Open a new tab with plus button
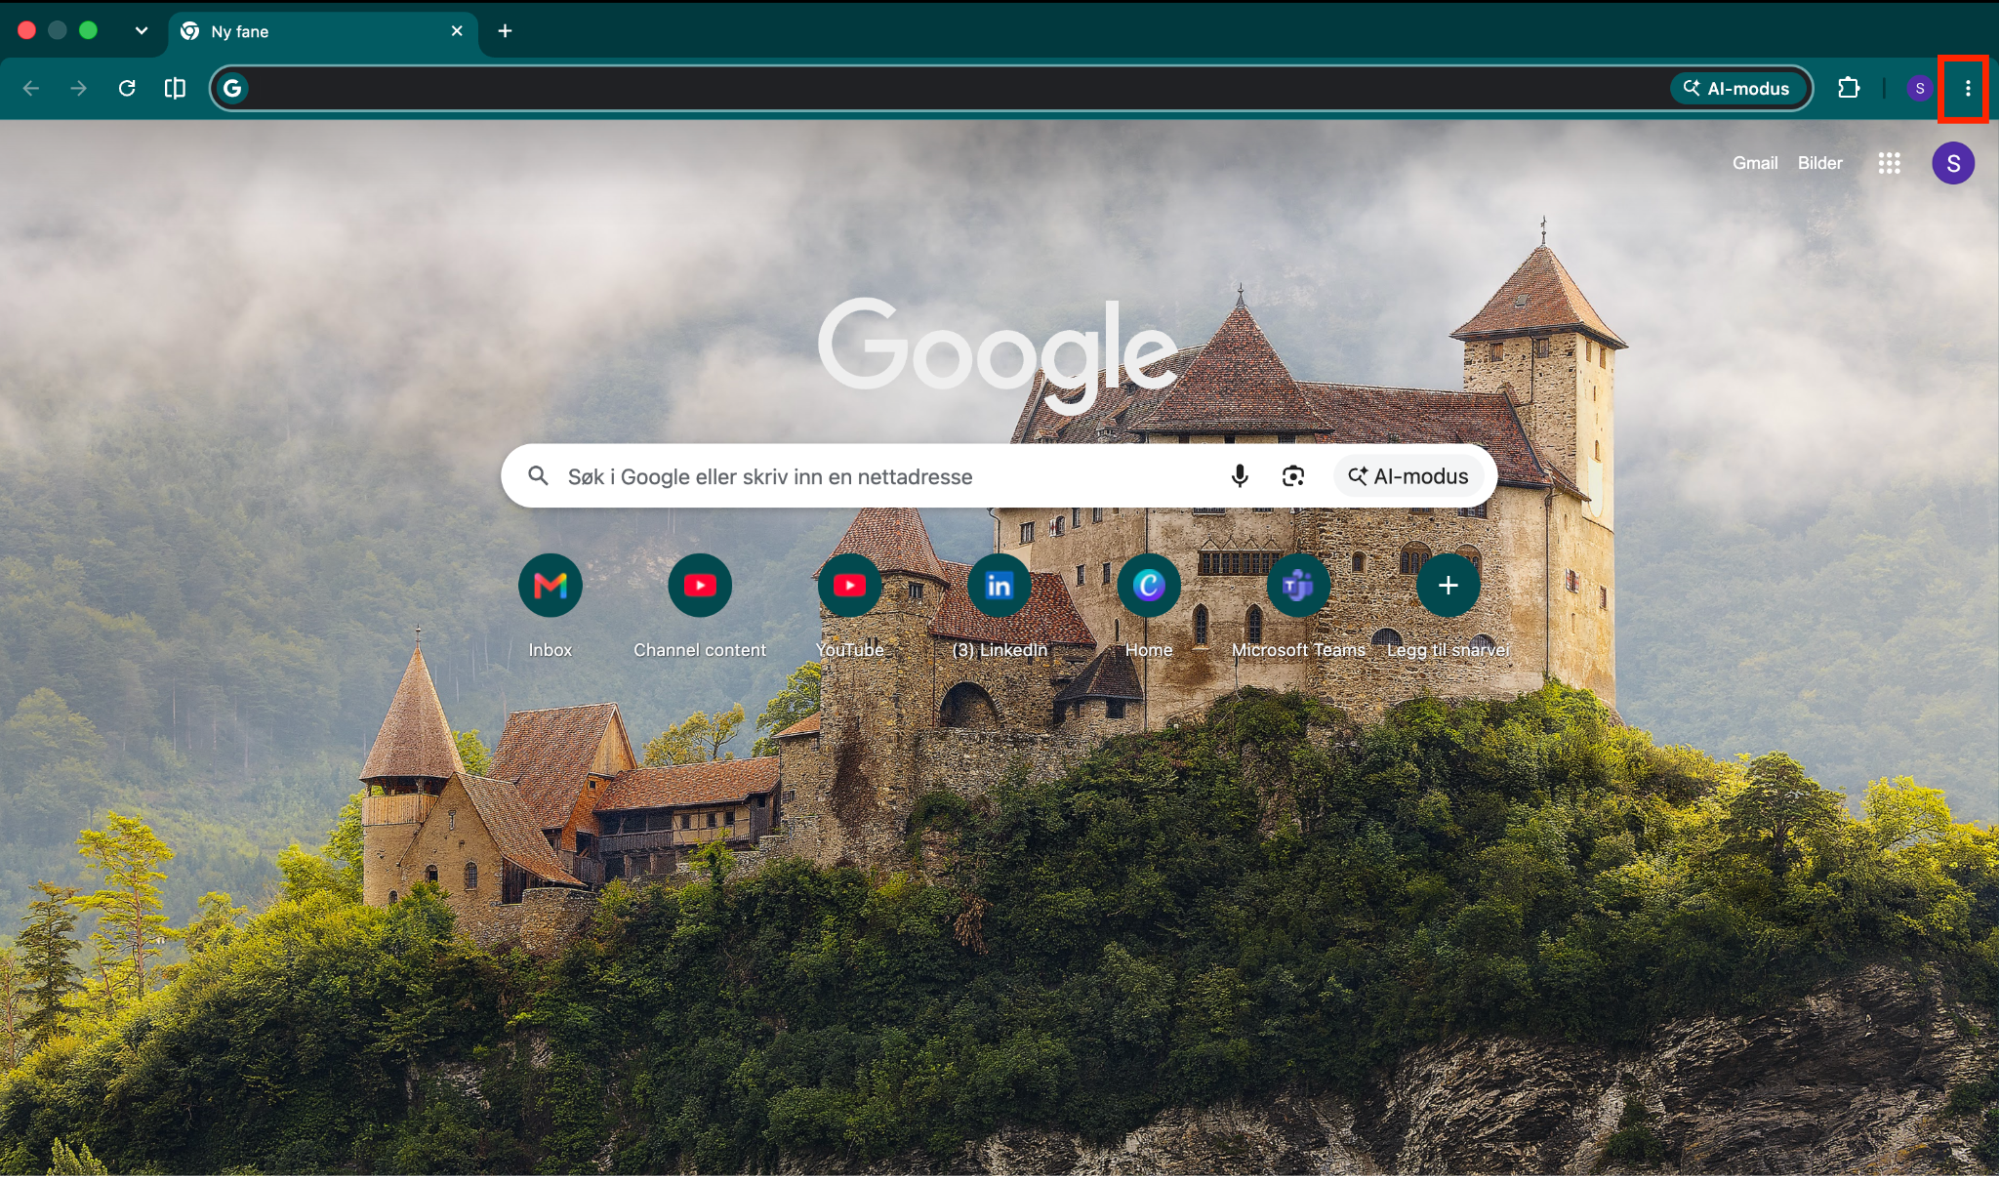1999x1177 pixels. [505, 31]
